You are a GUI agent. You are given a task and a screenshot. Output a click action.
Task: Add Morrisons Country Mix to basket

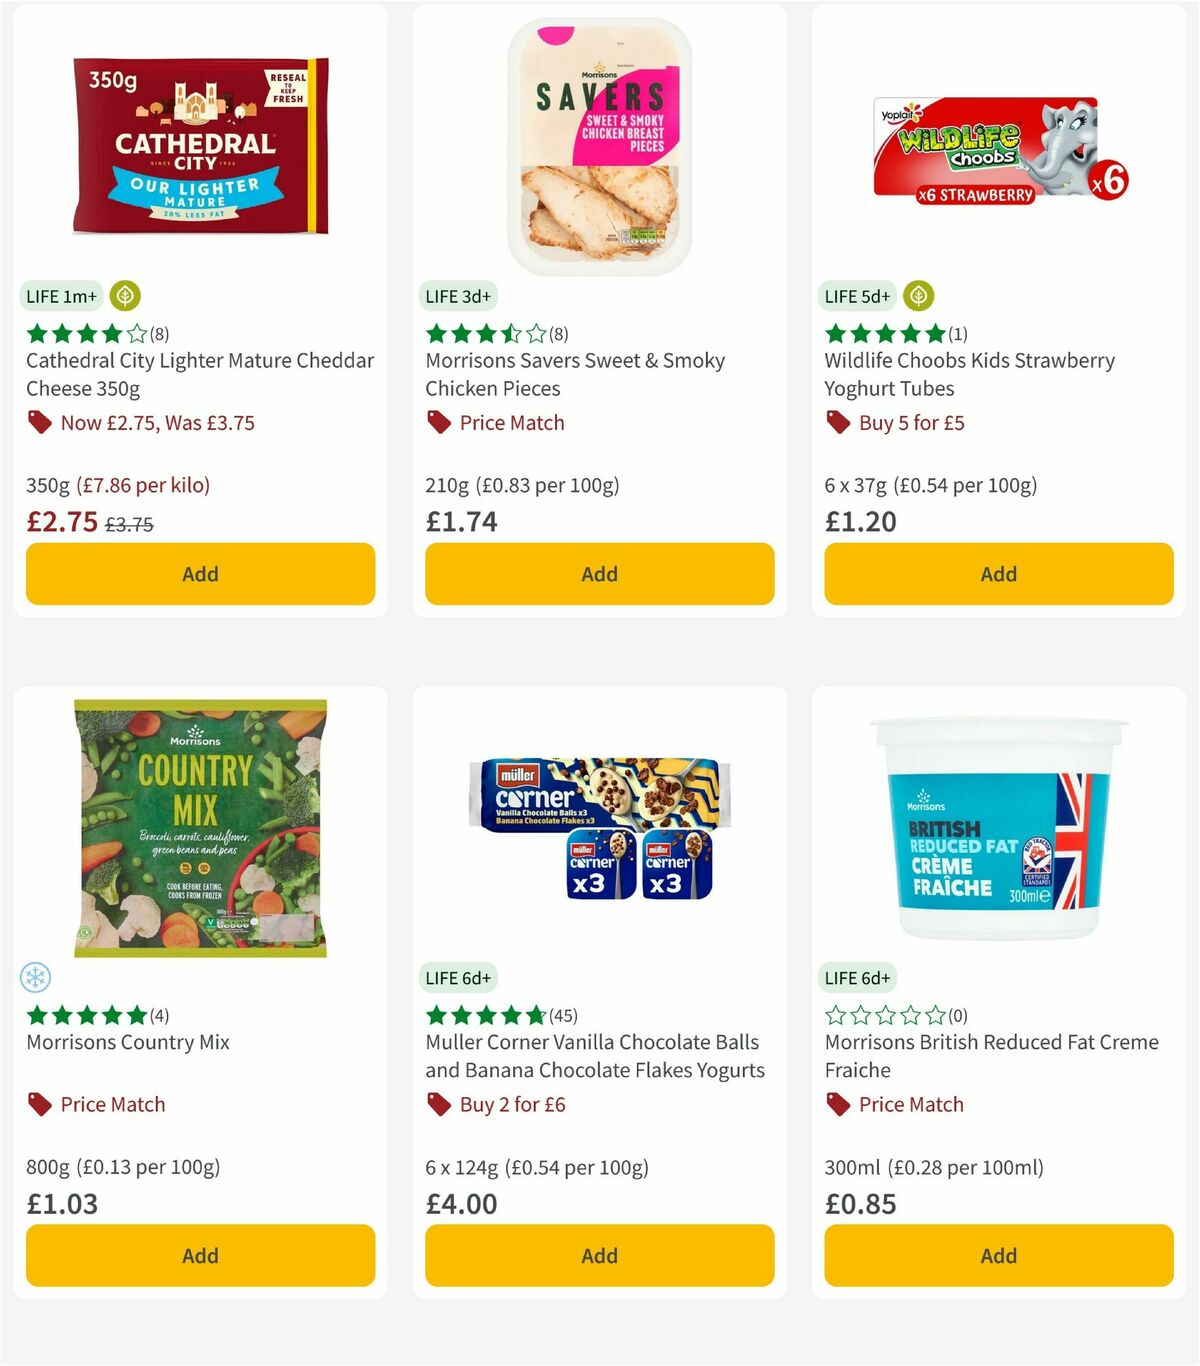pyautogui.click(x=200, y=1255)
